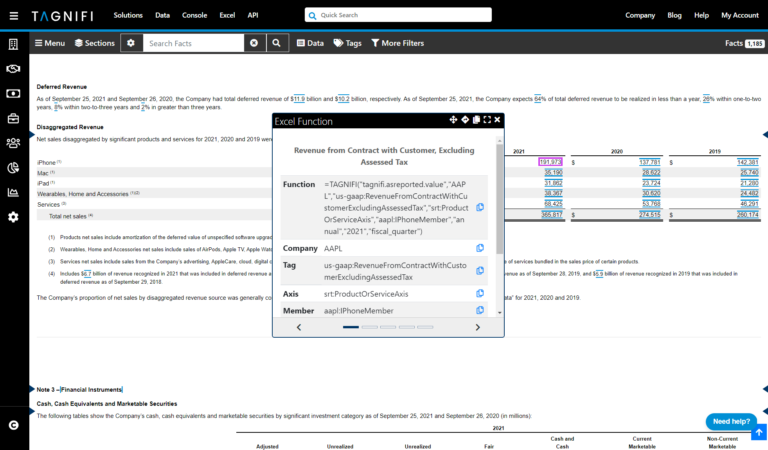Open the Console menu

coord(194,15)
